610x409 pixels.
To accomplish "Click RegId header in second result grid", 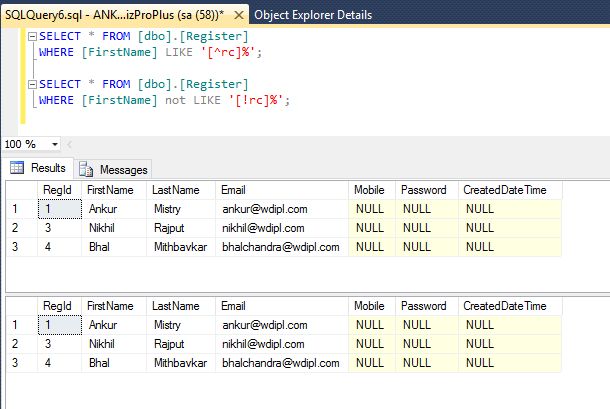I will (60, 306).
